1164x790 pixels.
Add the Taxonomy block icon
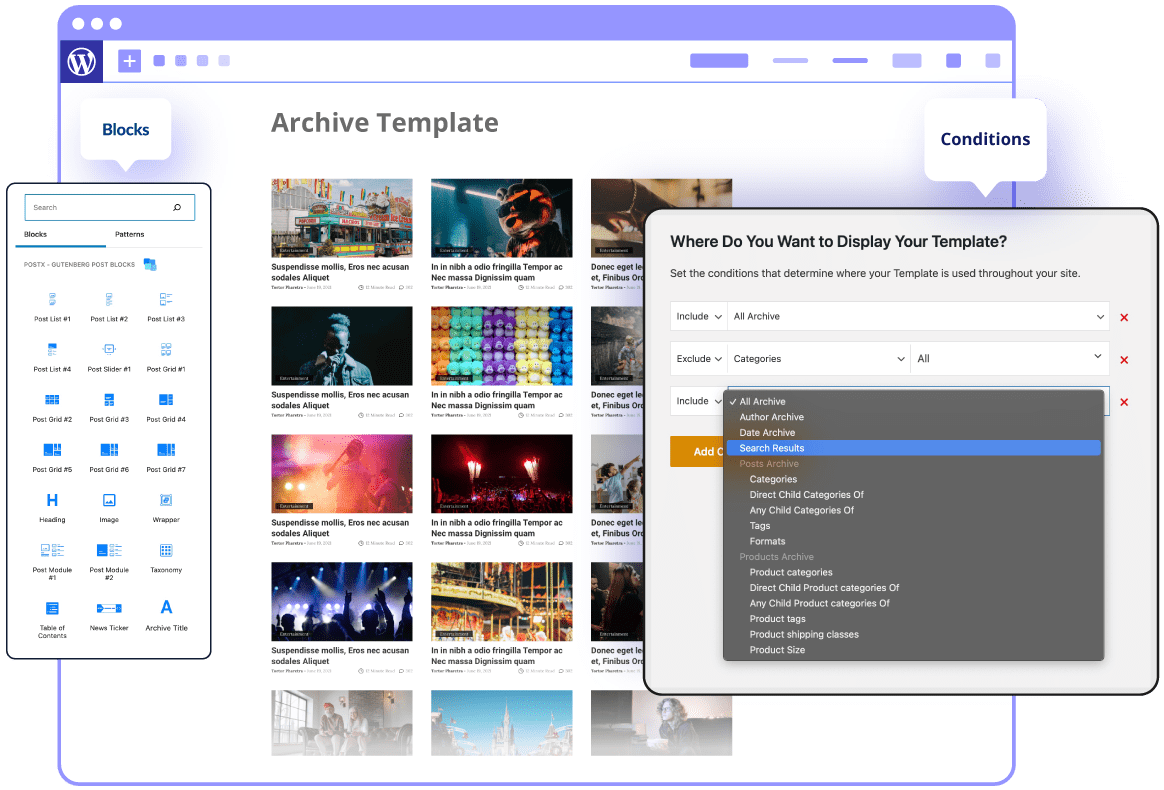pyautogui.click(x=166, y=551)
